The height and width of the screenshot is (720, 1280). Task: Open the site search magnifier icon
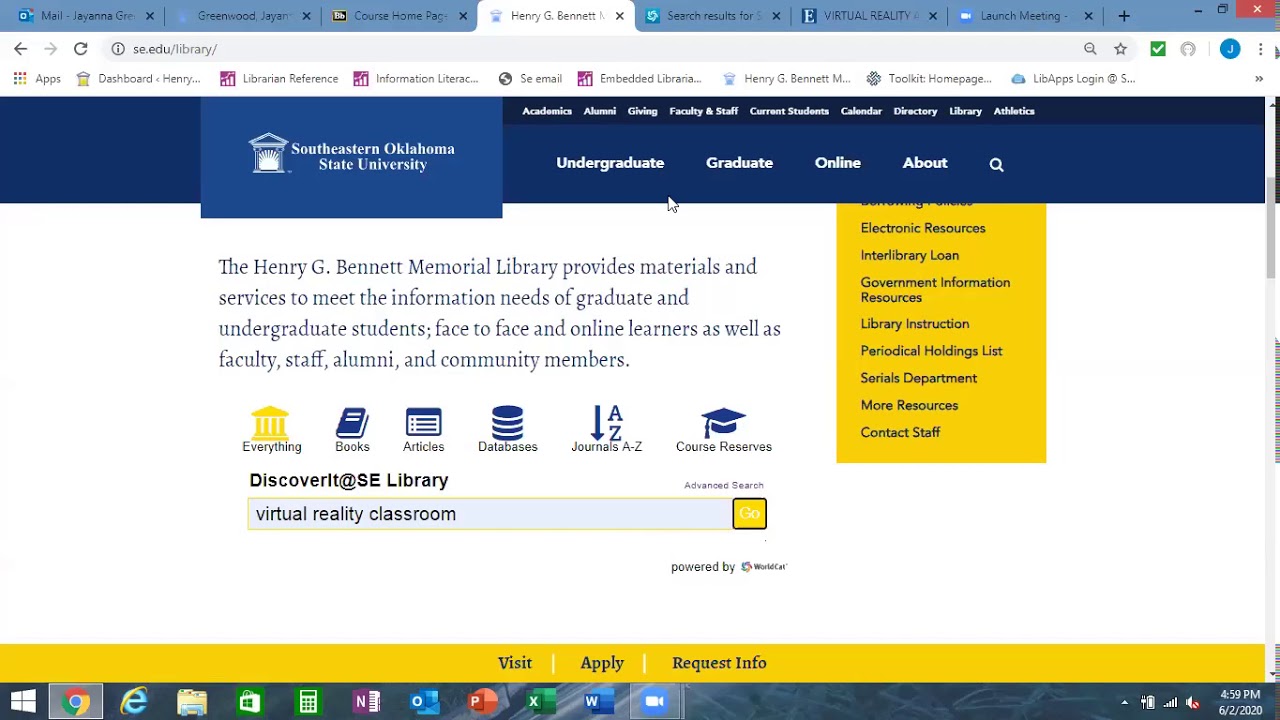coord(996,164)
